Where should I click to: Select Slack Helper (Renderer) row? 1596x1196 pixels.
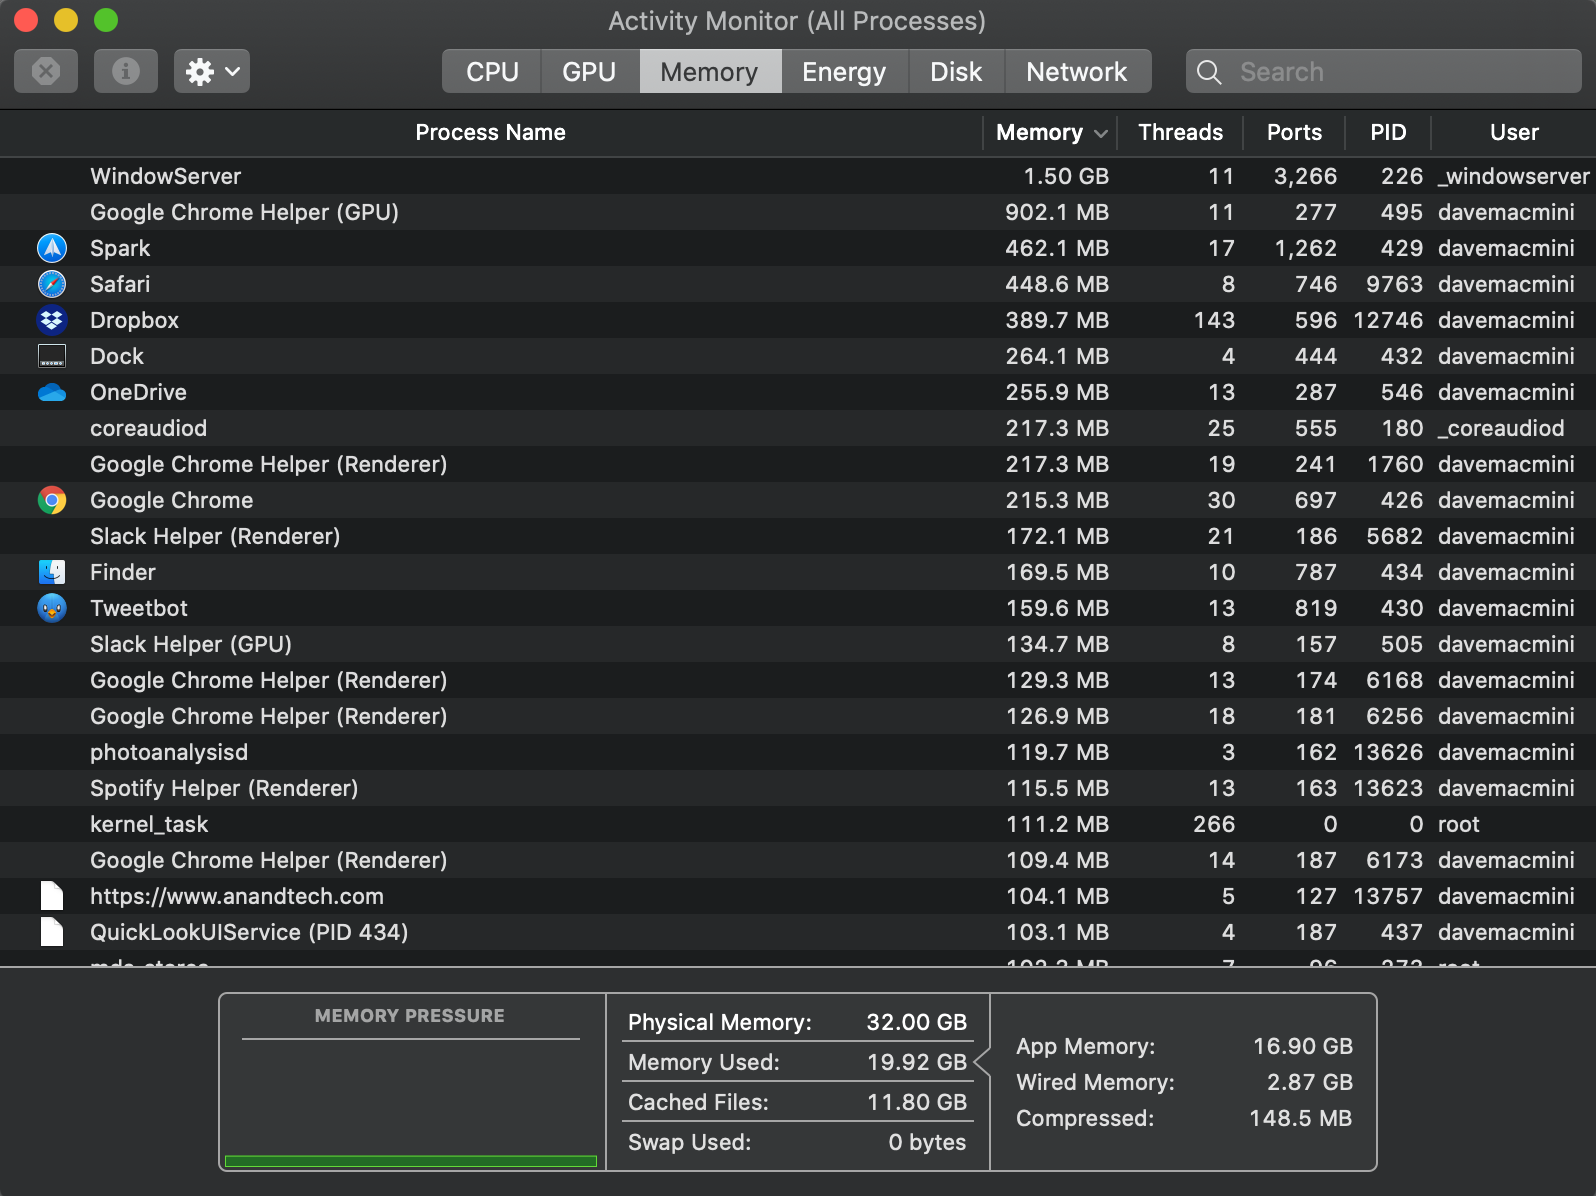798,536
